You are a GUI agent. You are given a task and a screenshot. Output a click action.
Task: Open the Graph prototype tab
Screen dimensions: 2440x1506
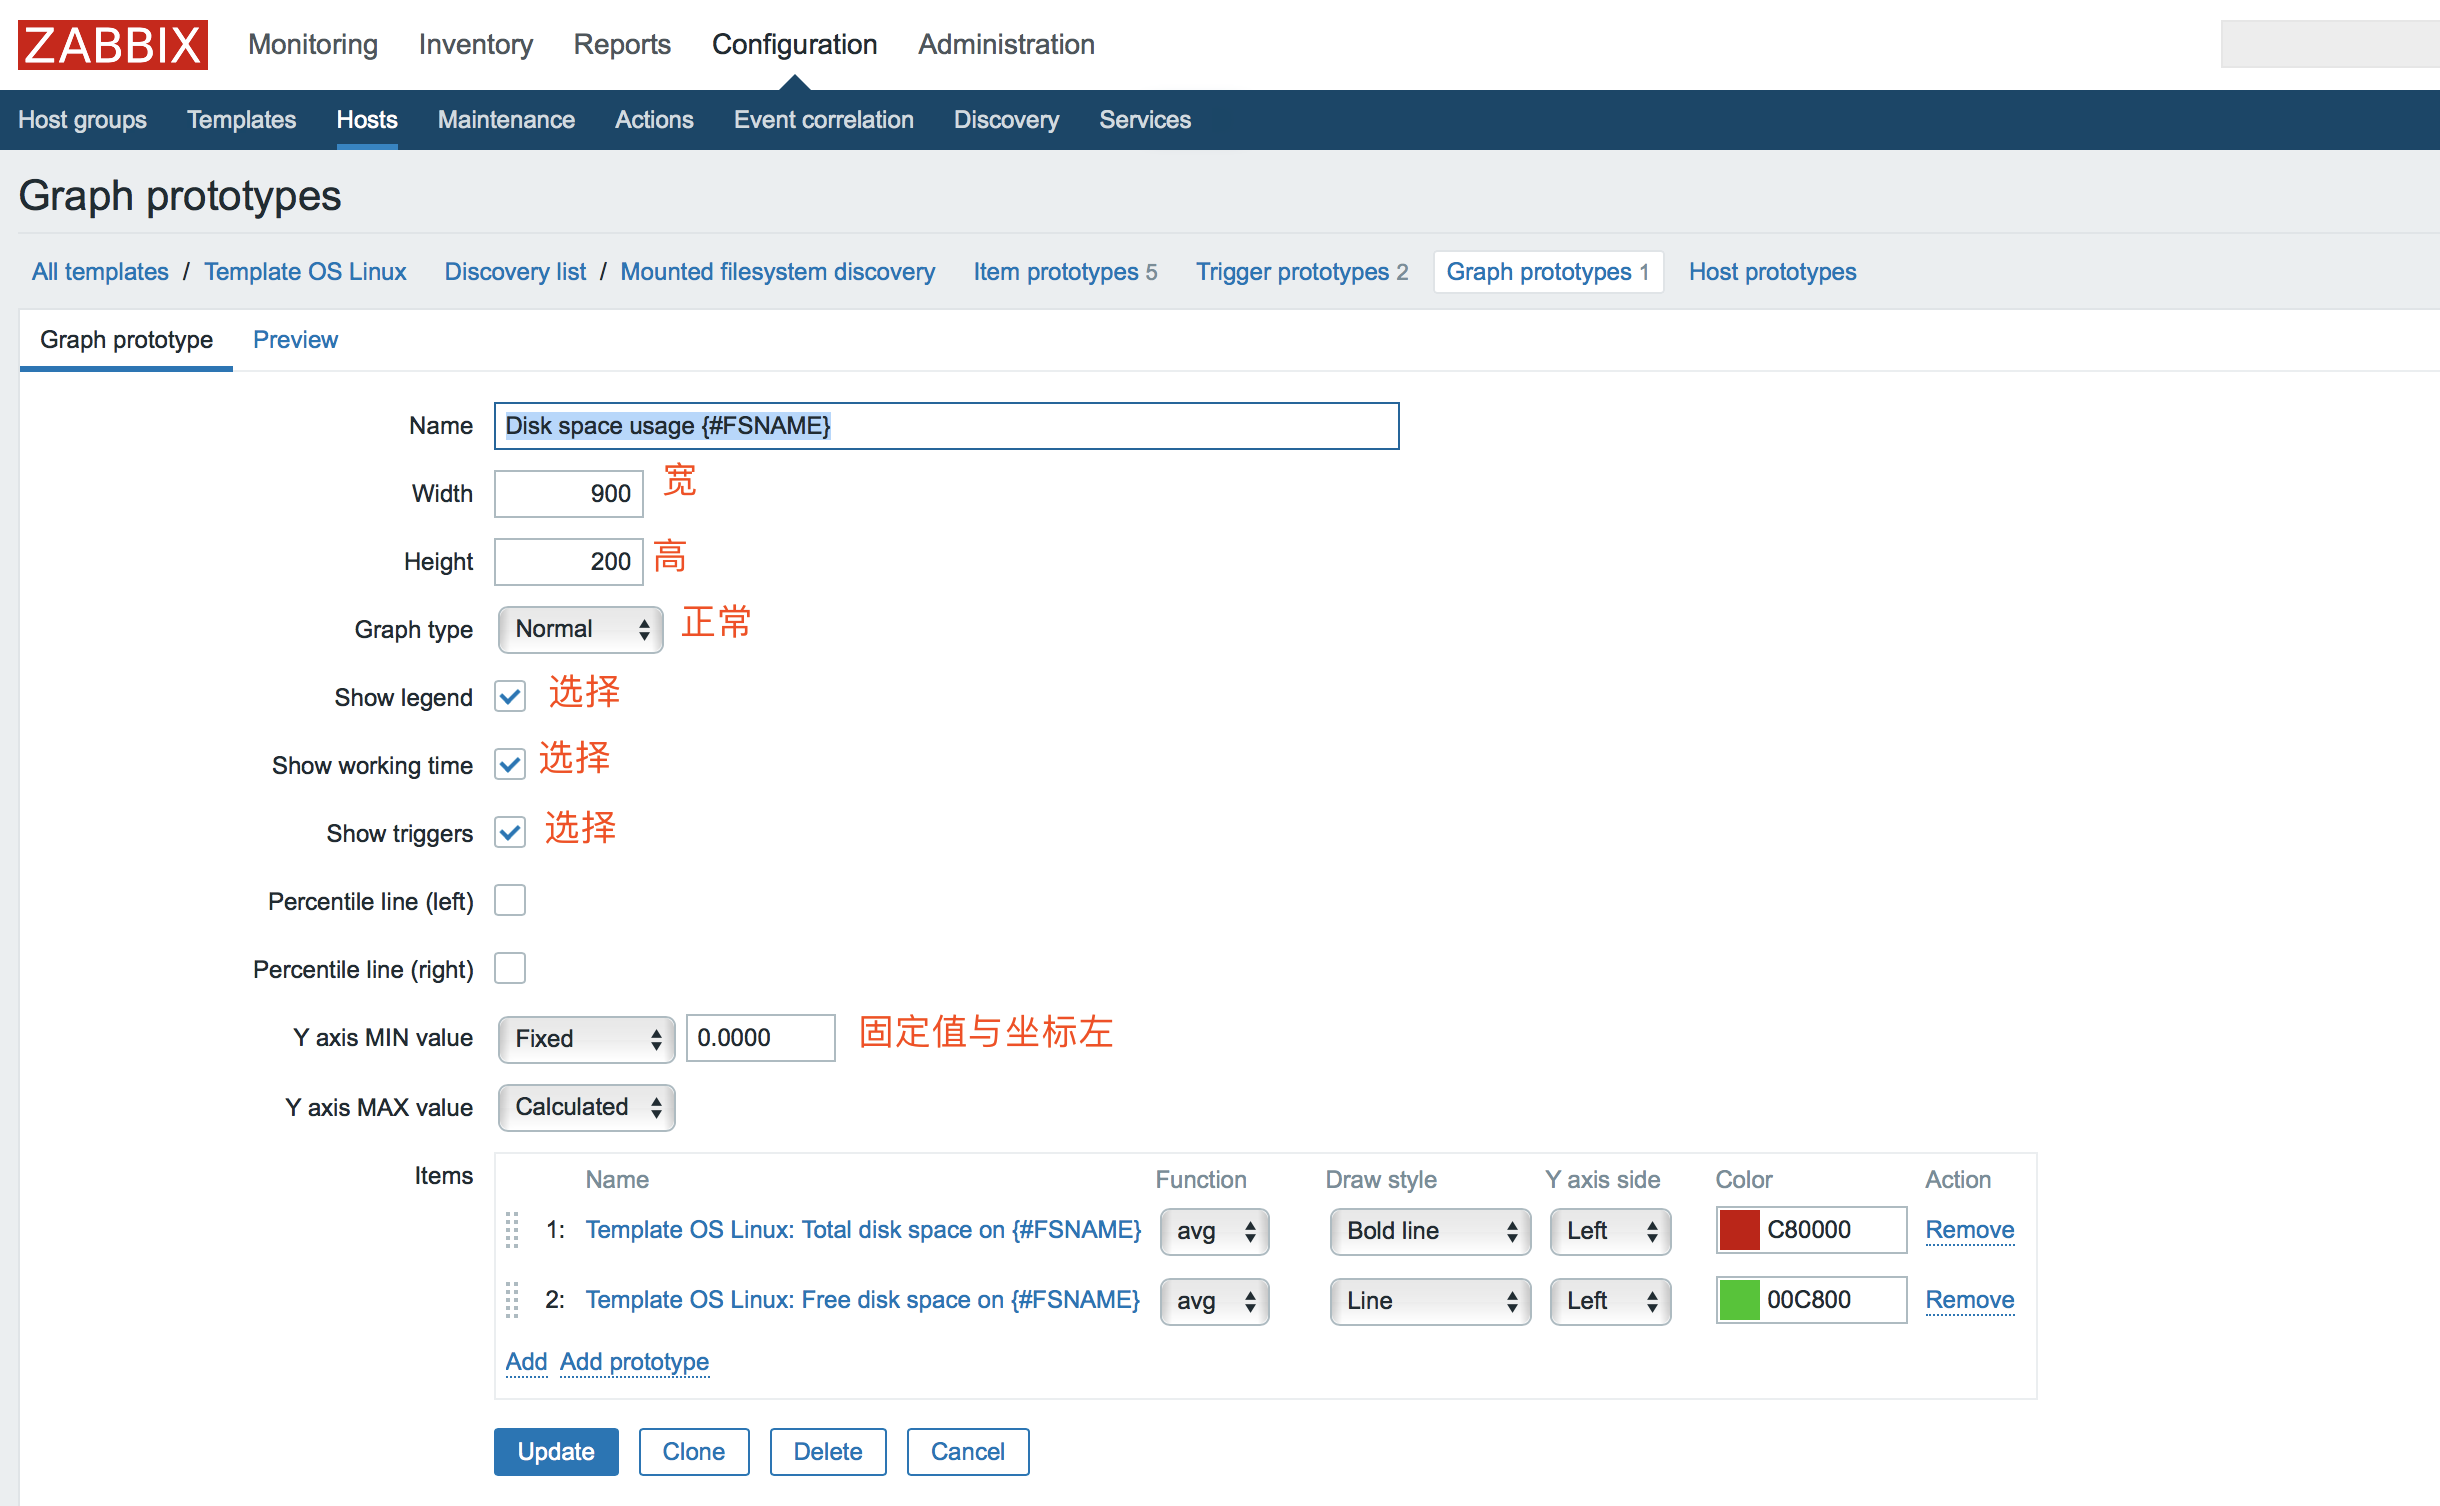tap(127, 340)
